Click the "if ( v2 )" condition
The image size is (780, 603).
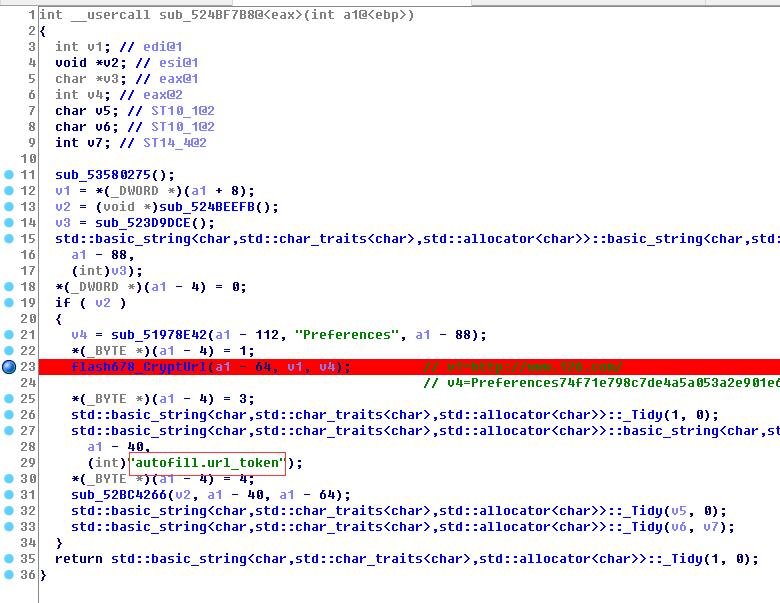(91, 302)
